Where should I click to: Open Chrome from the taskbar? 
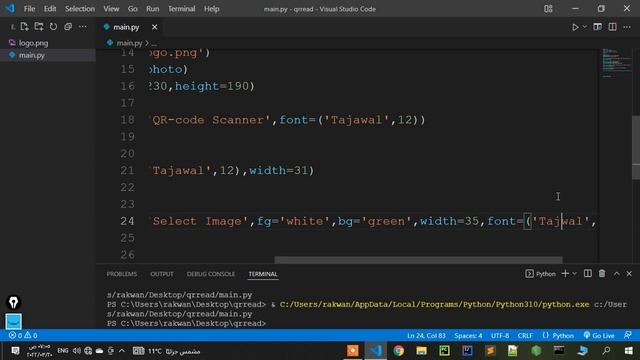tap(399, 351)
